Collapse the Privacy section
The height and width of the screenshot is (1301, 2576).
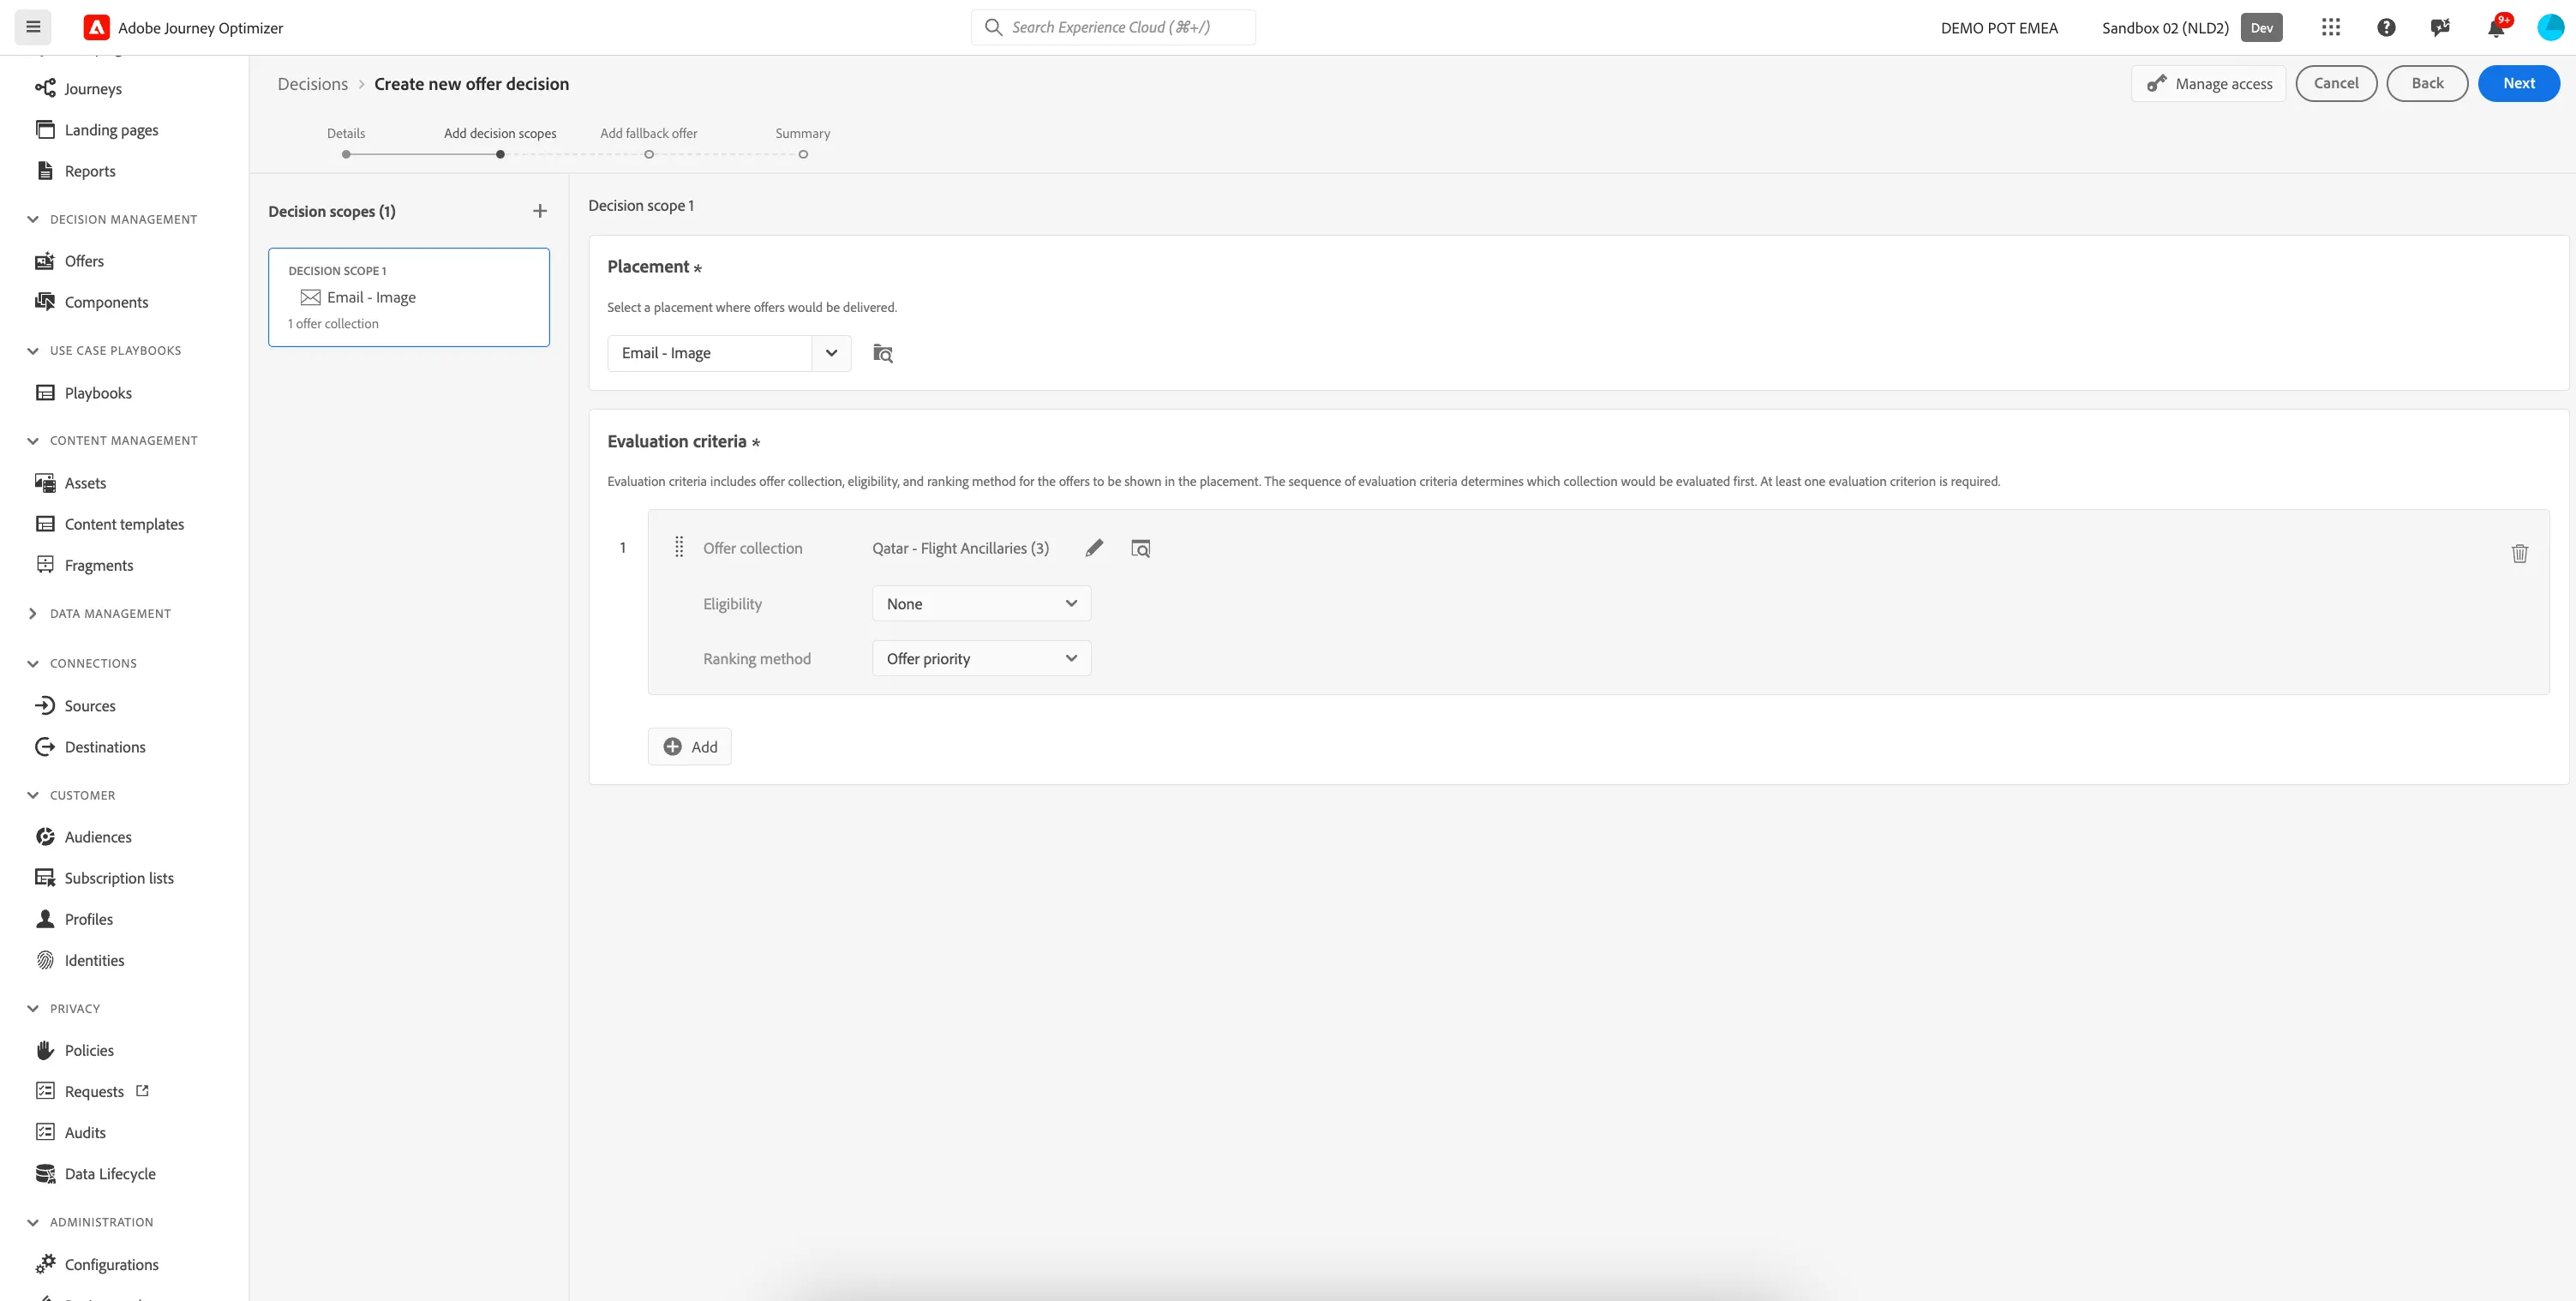[33, 1009]
